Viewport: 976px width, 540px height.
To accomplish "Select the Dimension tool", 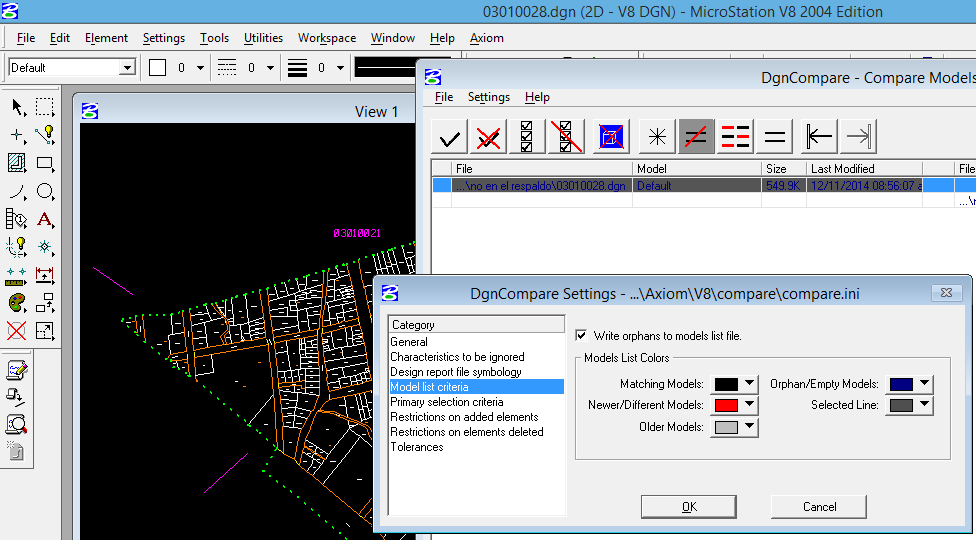I will (44, 274).
